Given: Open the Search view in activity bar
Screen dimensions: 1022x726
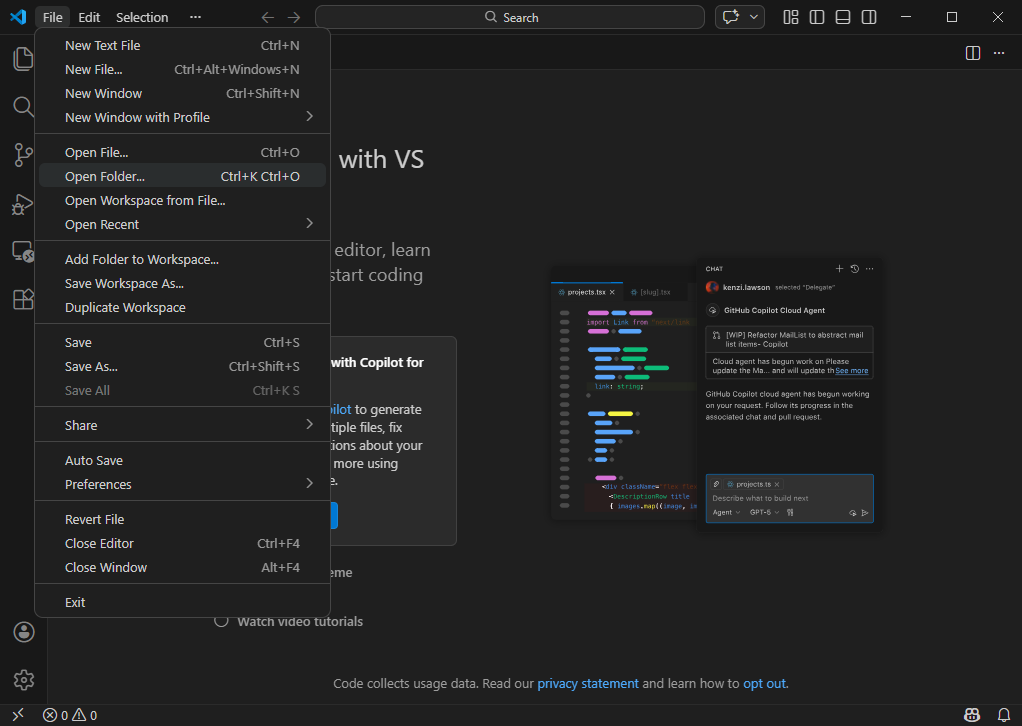Looking at the screenshot, I should point(23,107).
